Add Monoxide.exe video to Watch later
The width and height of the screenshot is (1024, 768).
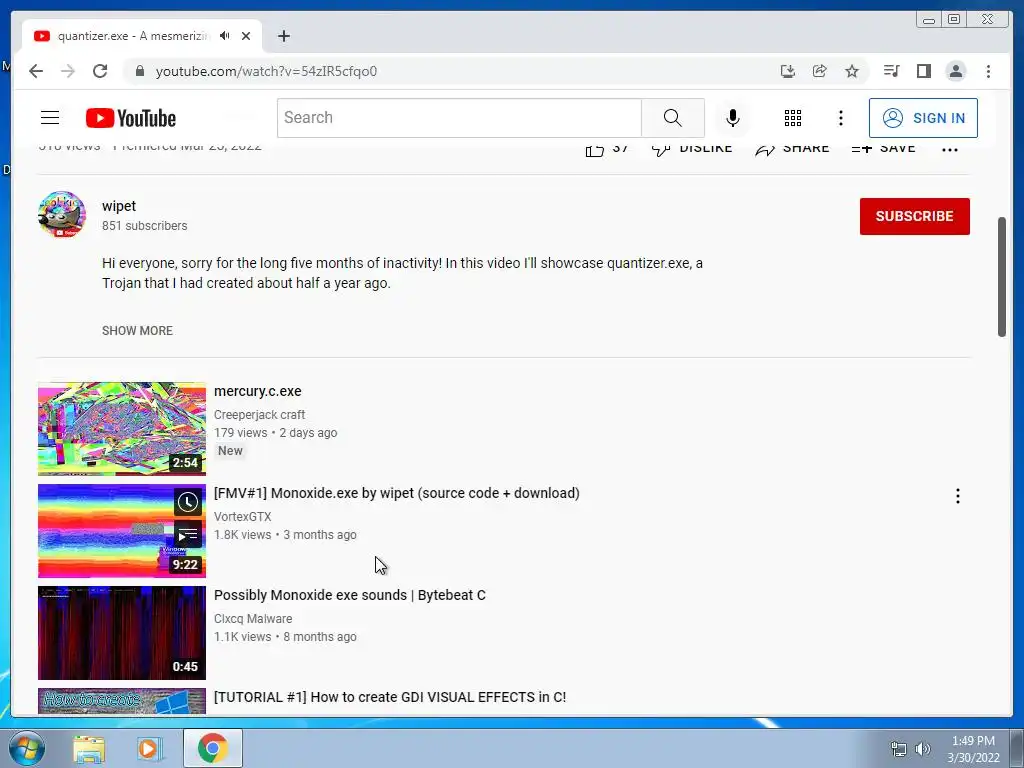coord(187,502)
